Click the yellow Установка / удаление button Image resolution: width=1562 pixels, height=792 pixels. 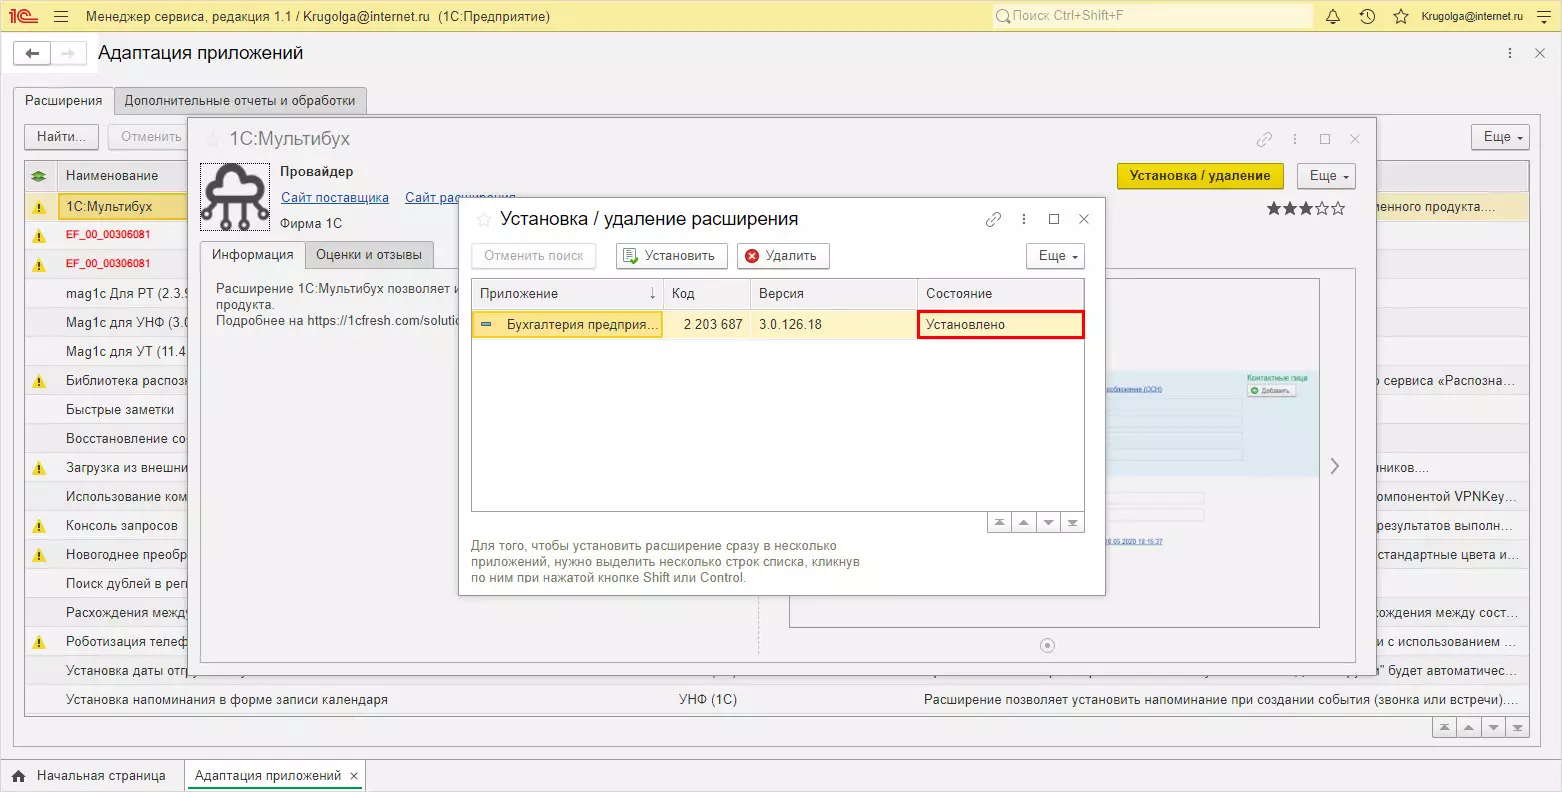[1200, 176]
